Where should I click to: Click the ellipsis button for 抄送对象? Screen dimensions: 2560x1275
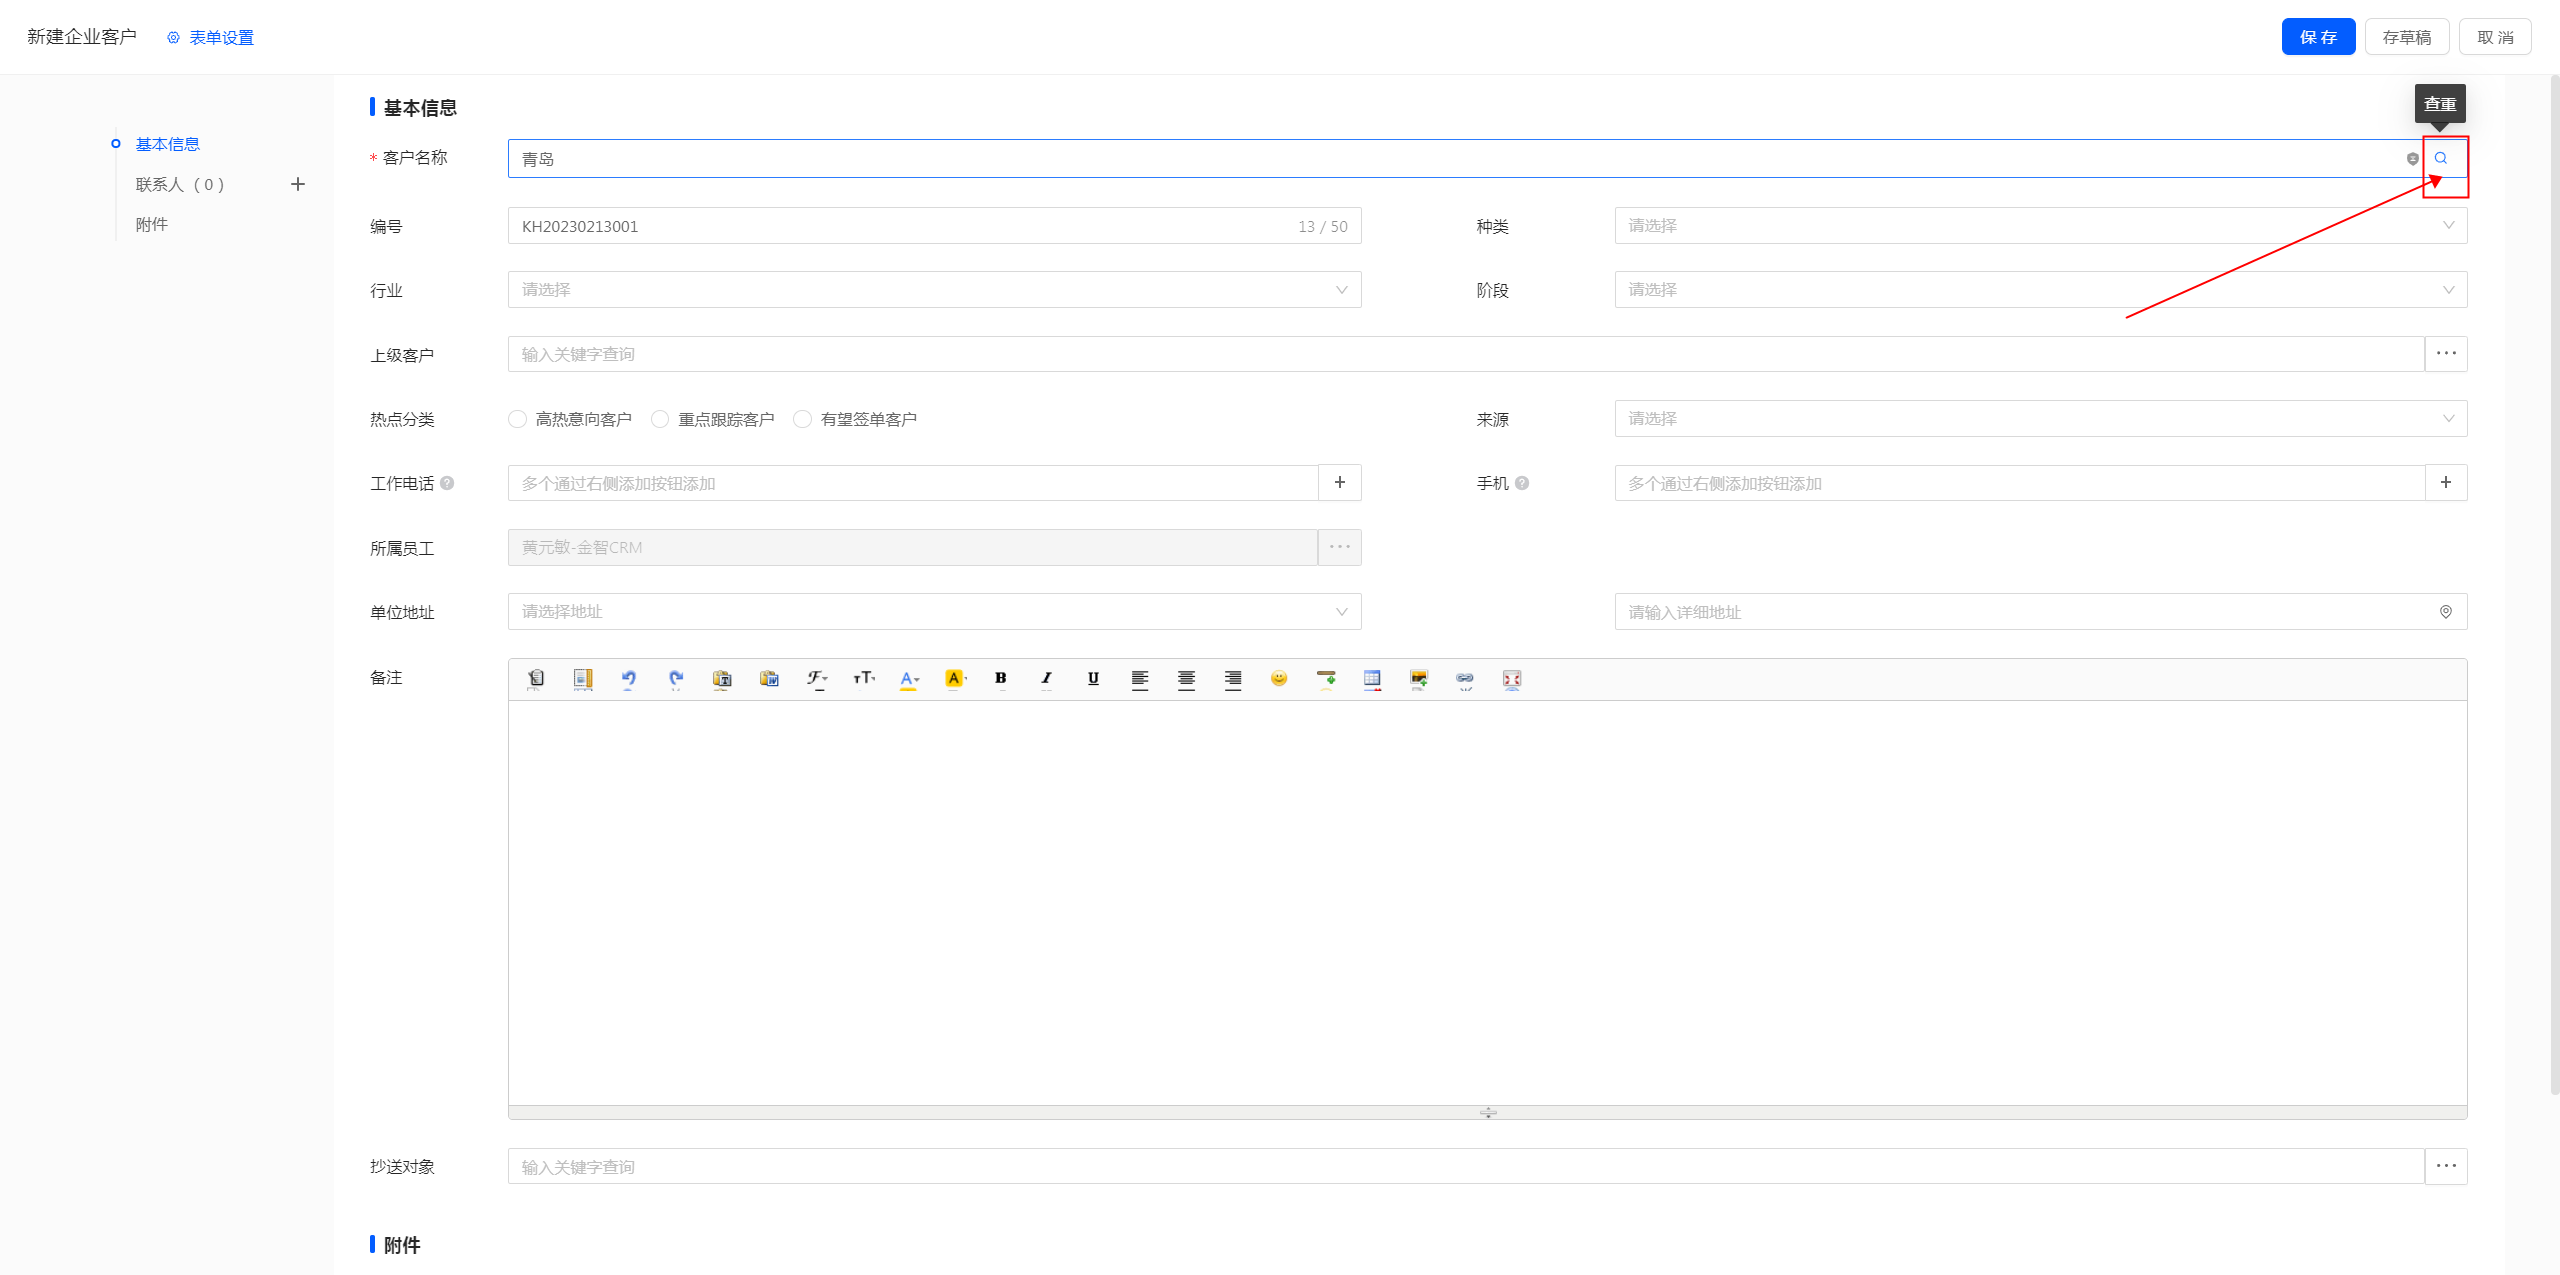2446,1166
